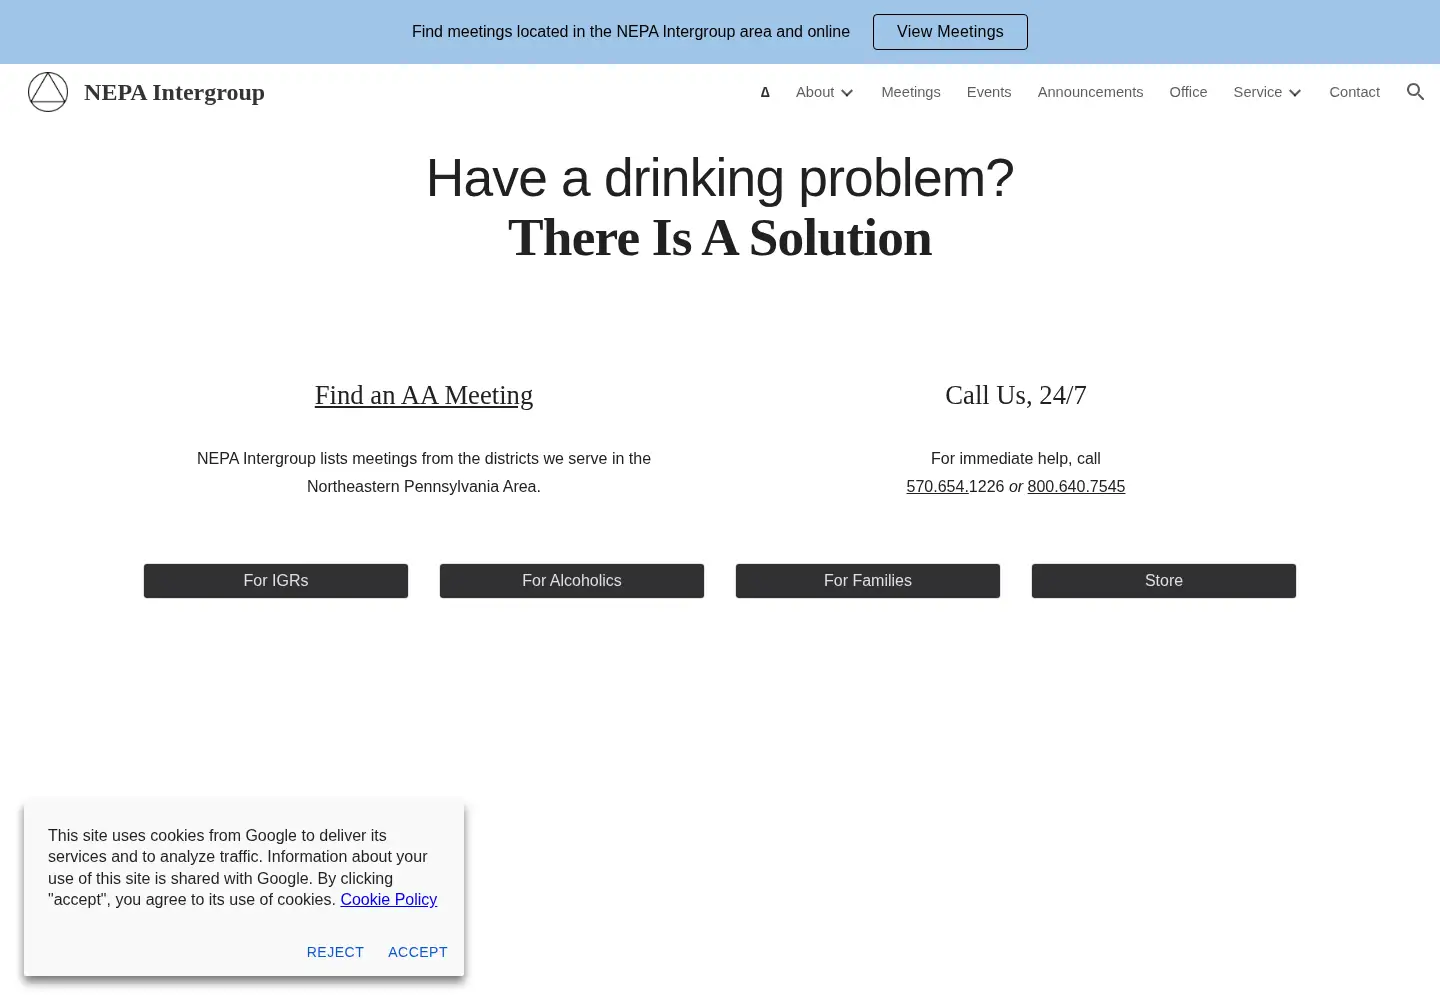This screenshot has height=1000, width=1440.
Task: Click the NEPA Intergroup site title
Action: point(174,92)
